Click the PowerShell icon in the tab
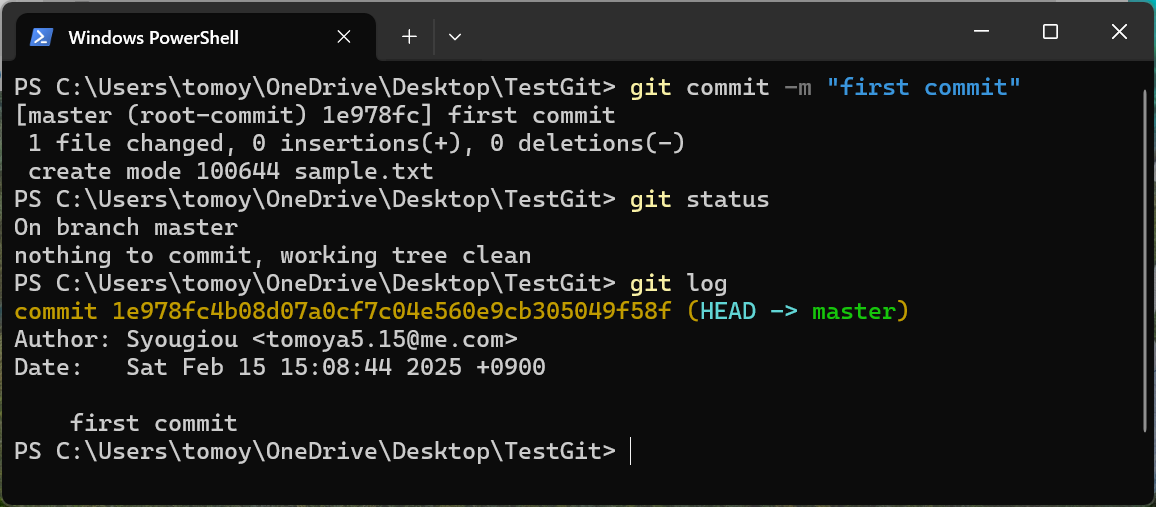Viewport: 1156px width, 507px height. point(41,37)
